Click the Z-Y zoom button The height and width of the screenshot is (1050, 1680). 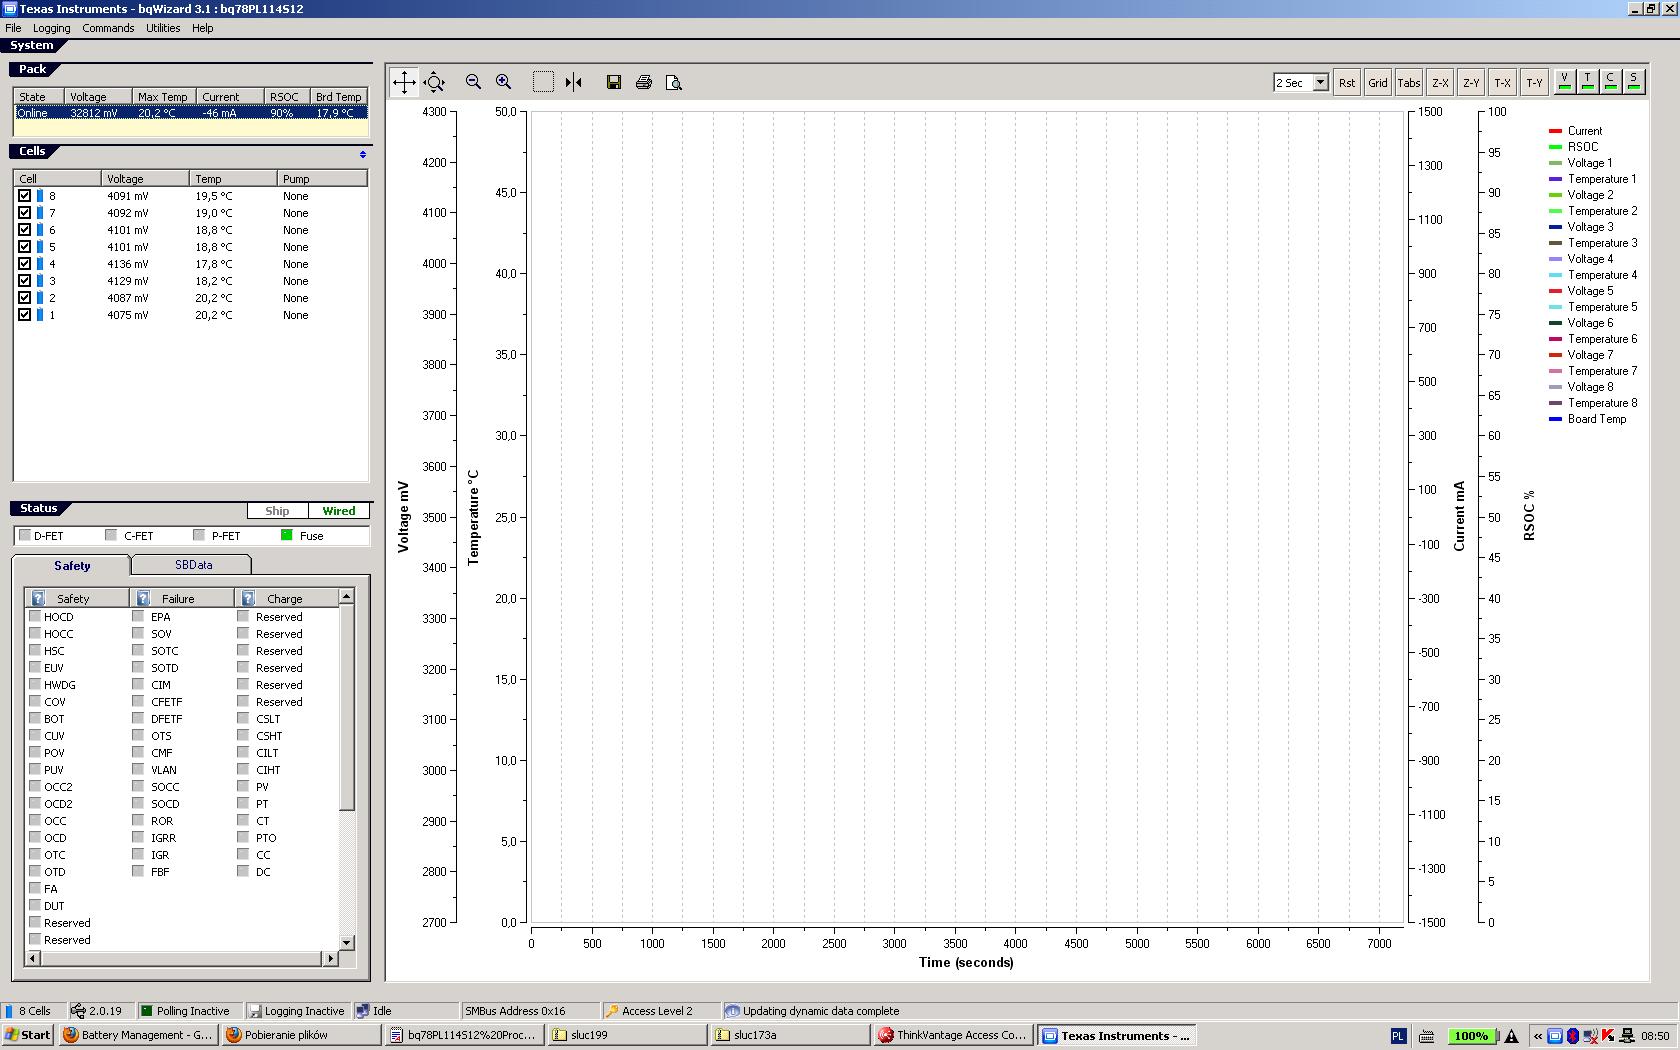coord(1471,82)
